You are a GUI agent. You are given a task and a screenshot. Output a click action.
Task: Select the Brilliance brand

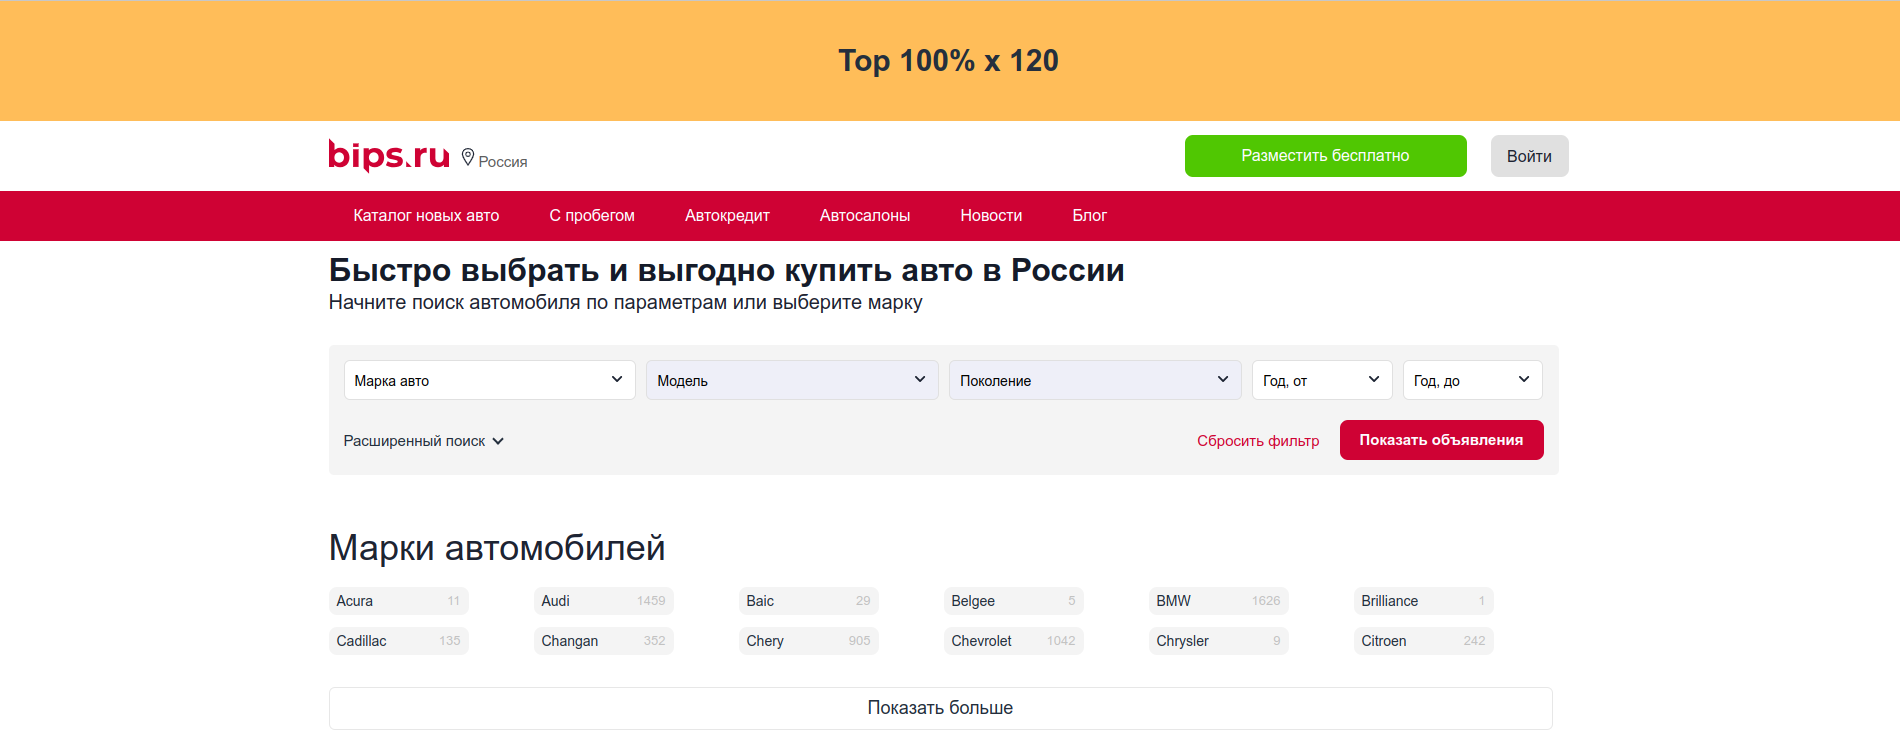(1424, 601)
